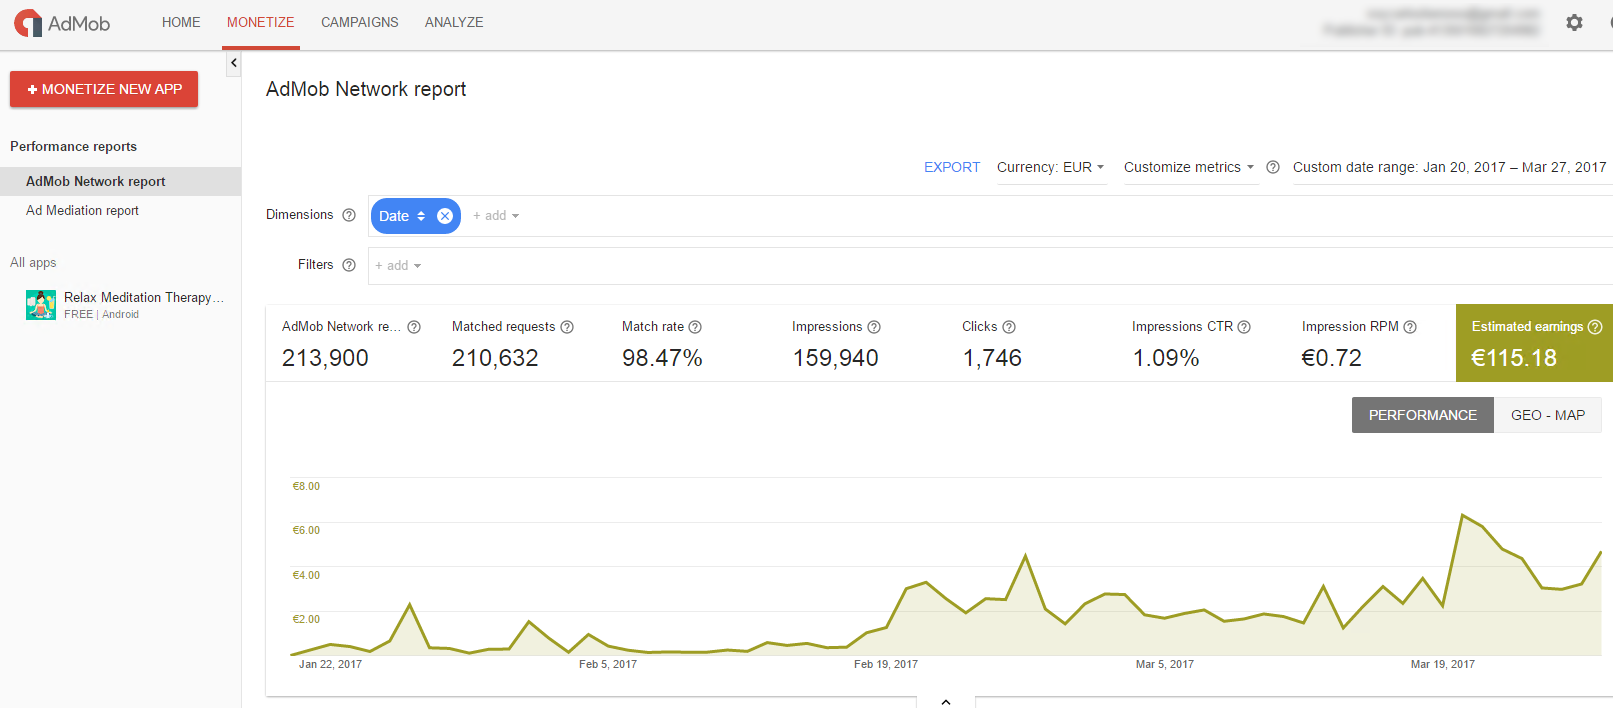
Task: Click help icon for Clicks
Action: pyautogui.click(x=1009, y=327)
